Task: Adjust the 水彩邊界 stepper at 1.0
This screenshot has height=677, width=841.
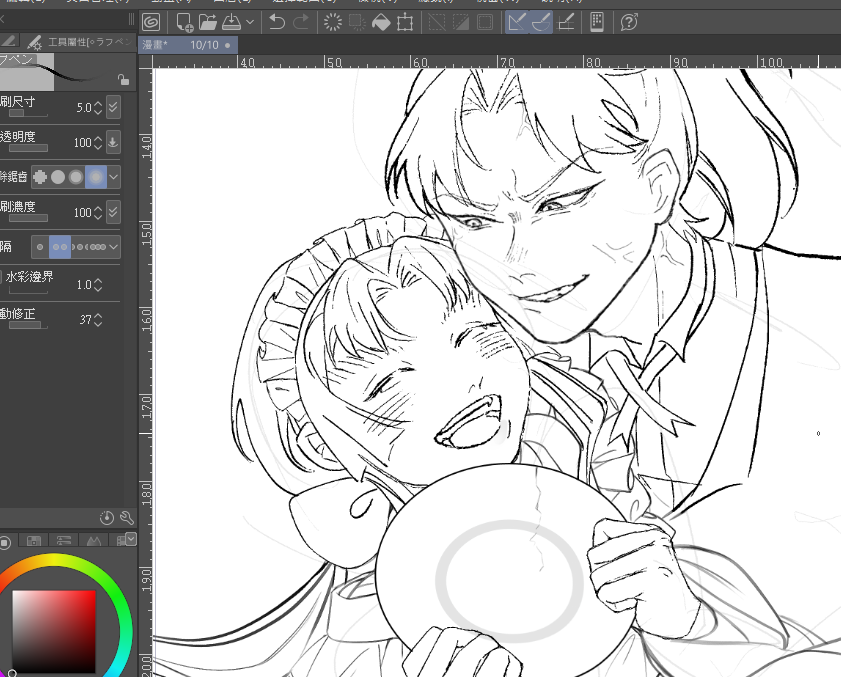Action: click(98, 285)
